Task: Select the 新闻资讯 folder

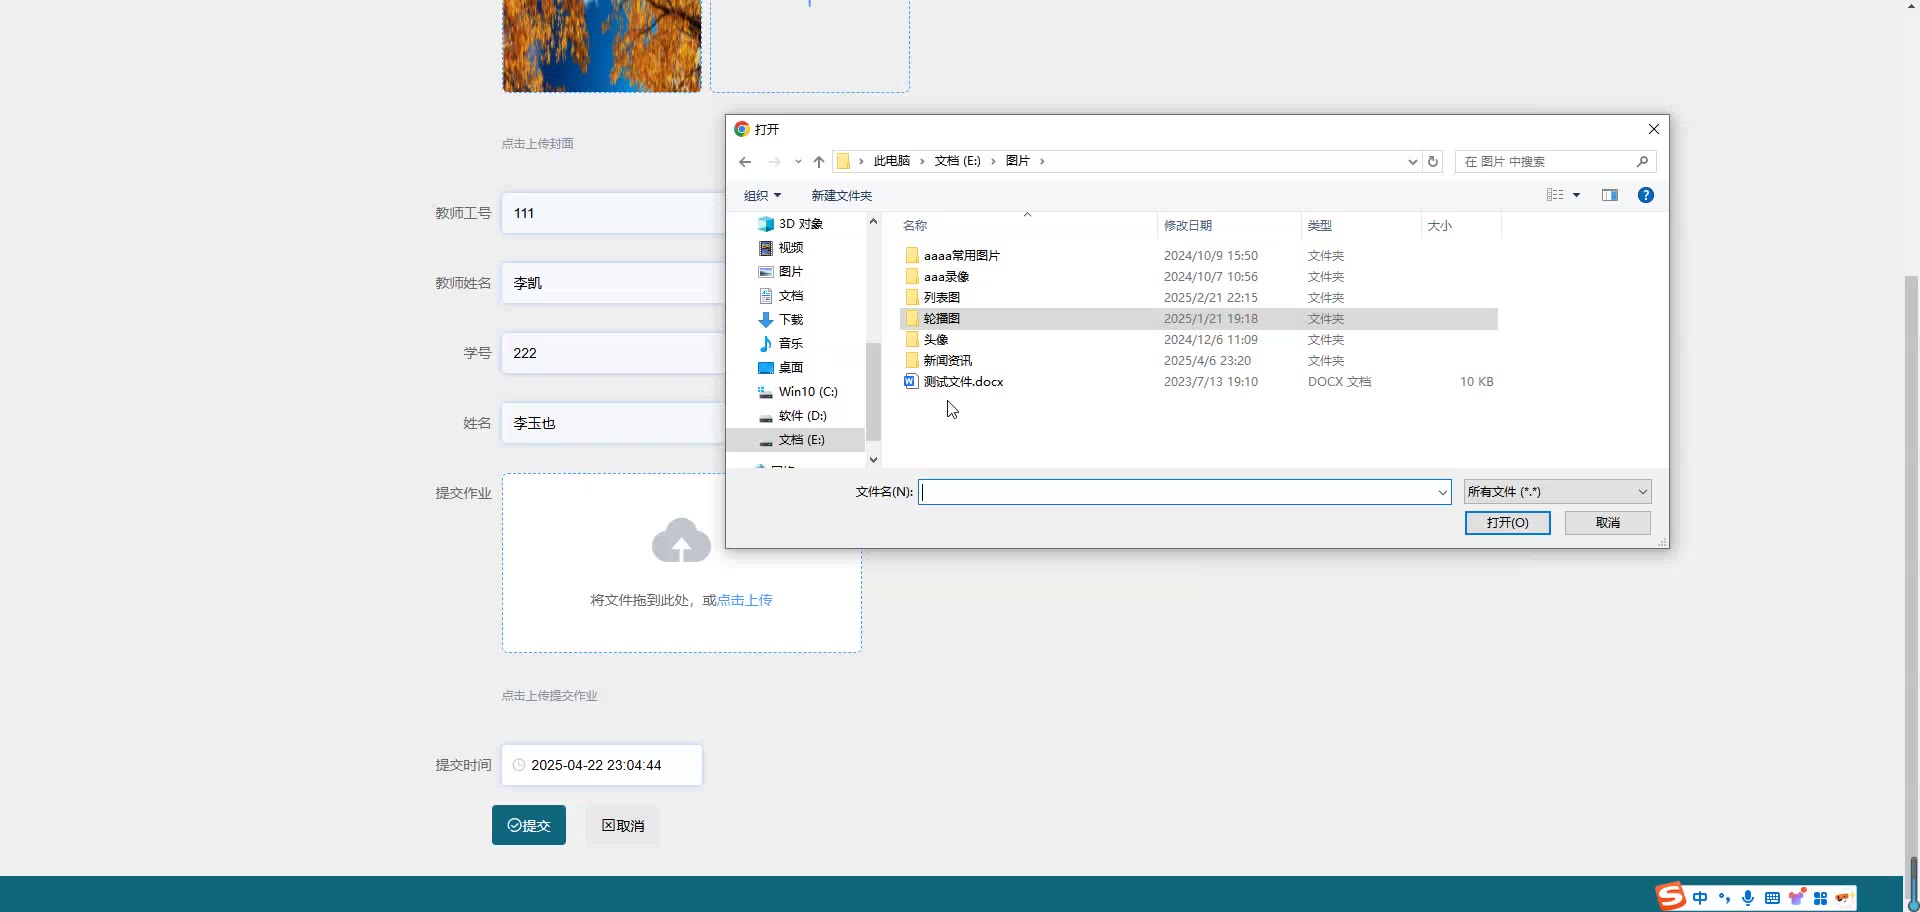Action: tap(1199, 361)
